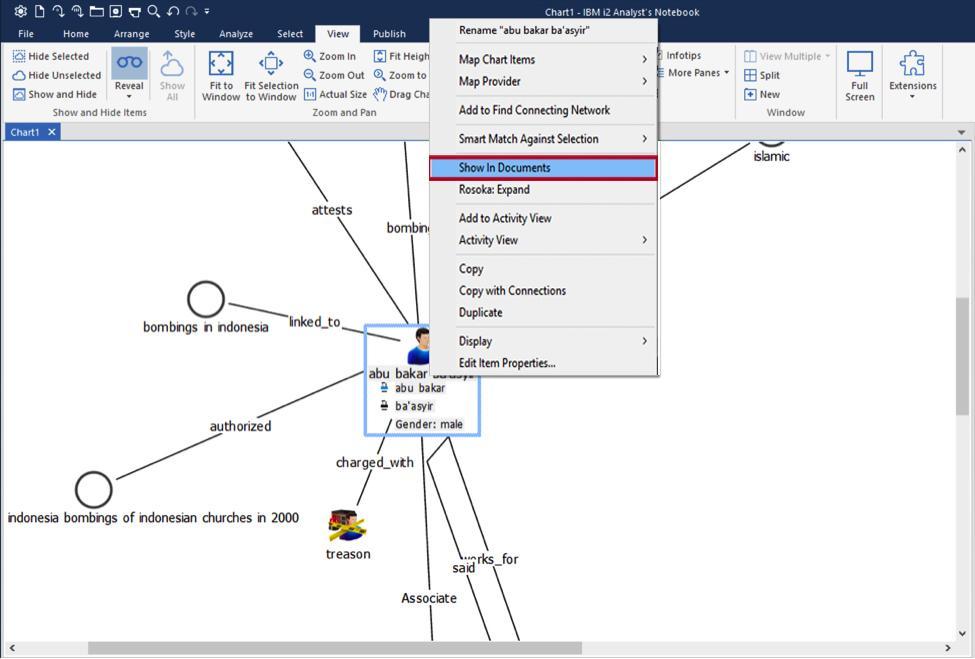Click the Split window icon
Screen dimensions: 975x659
tap(752, 75)
